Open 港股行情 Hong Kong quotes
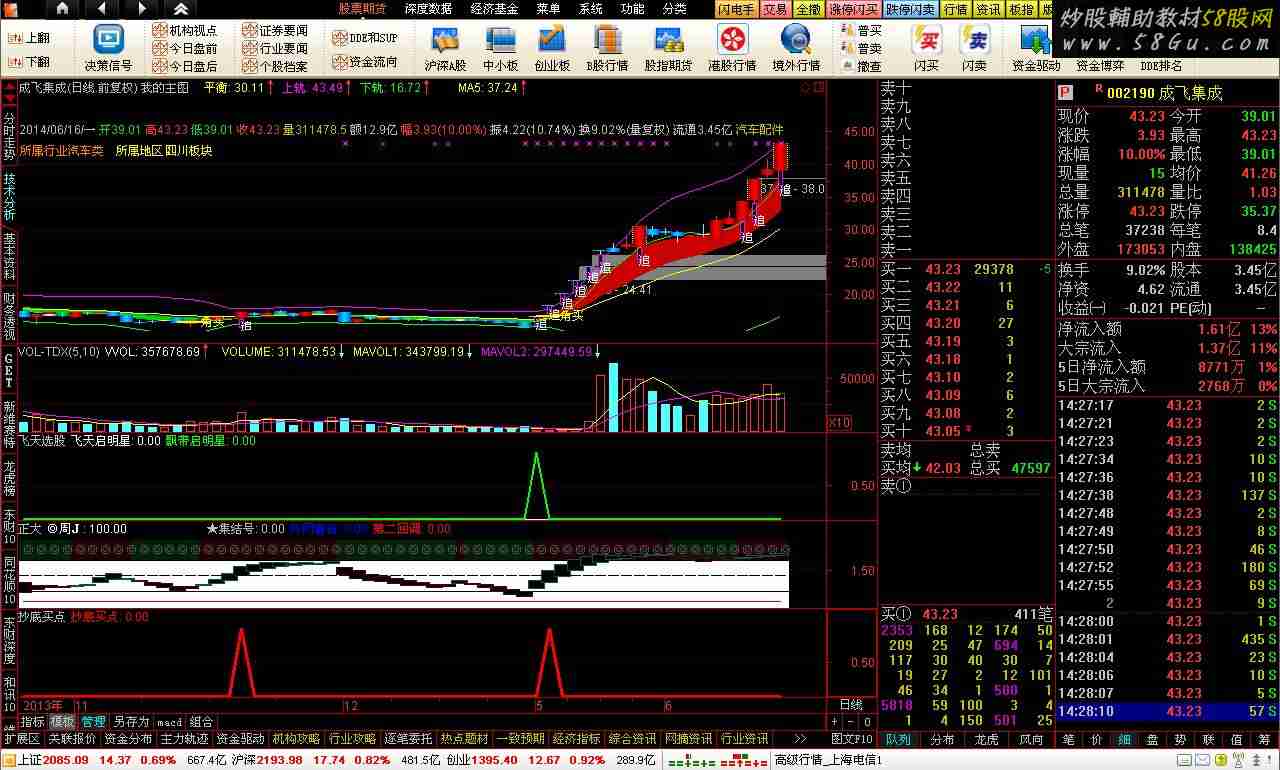Screen dimensions: 1280x770 (x=732, y=49)
